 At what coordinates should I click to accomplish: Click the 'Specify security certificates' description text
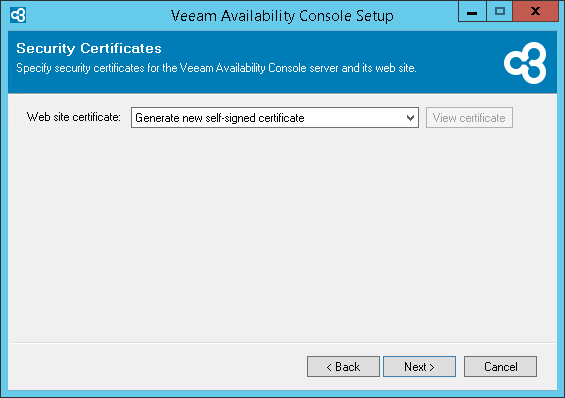click(x=216, y=68)
